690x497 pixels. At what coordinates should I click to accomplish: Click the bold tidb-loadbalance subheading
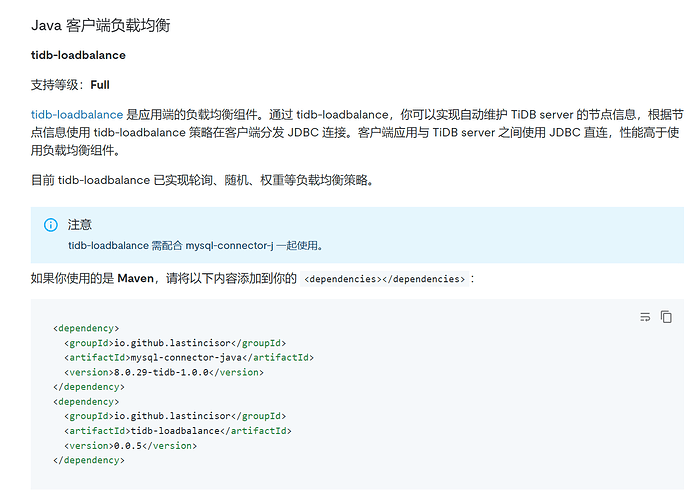[78, 55]
